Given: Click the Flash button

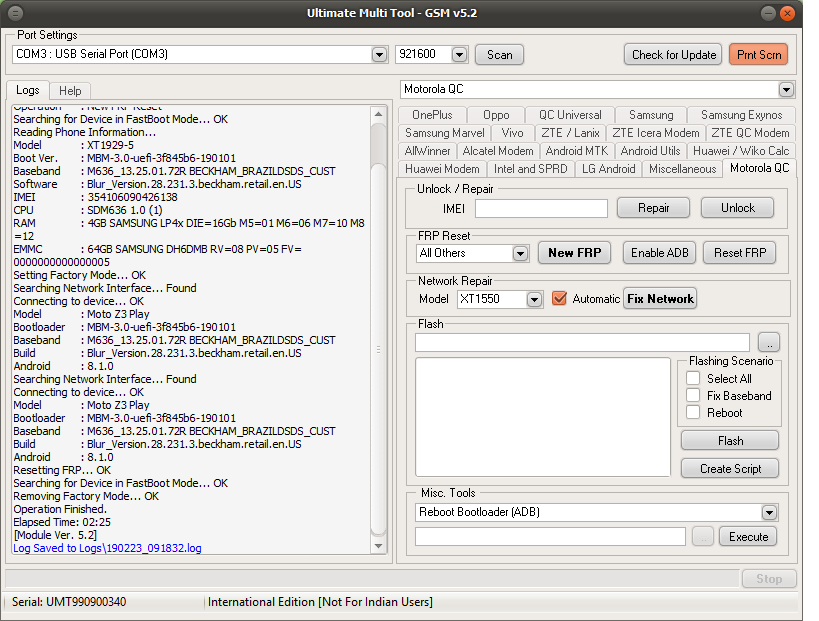Looking at the screenshot, I should [730, 441].
